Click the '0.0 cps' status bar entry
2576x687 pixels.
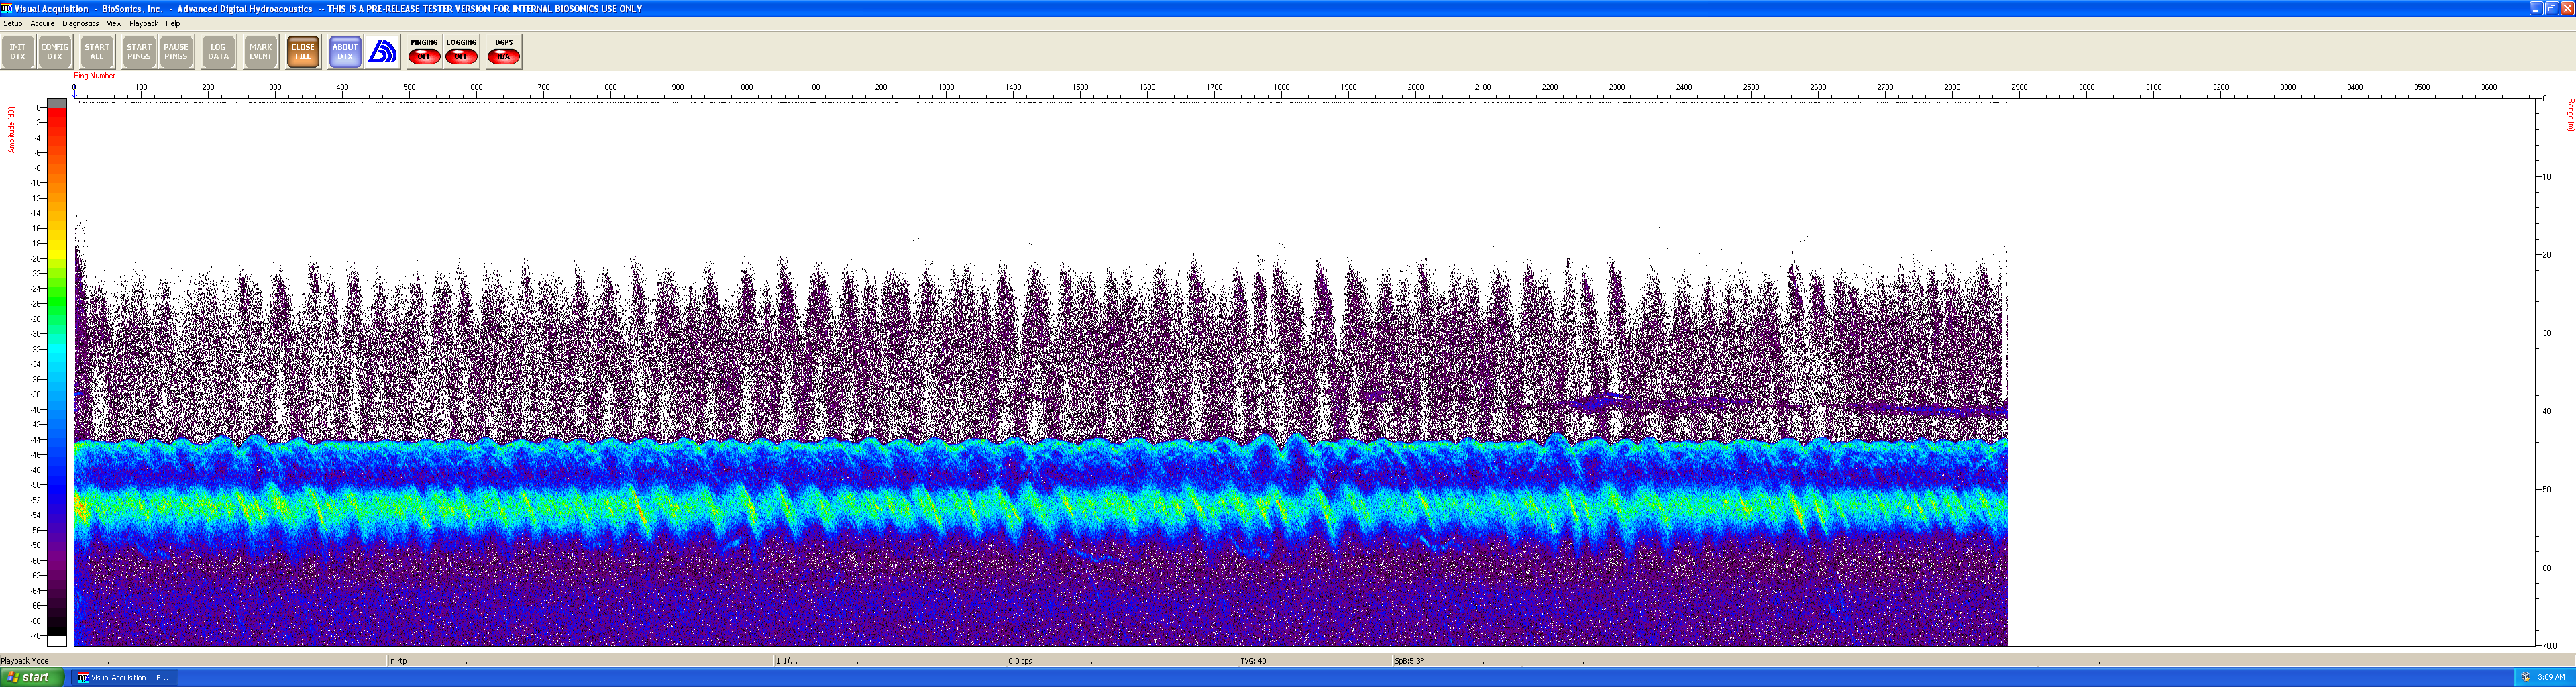pyautogui.click(x=1020, y=661)
